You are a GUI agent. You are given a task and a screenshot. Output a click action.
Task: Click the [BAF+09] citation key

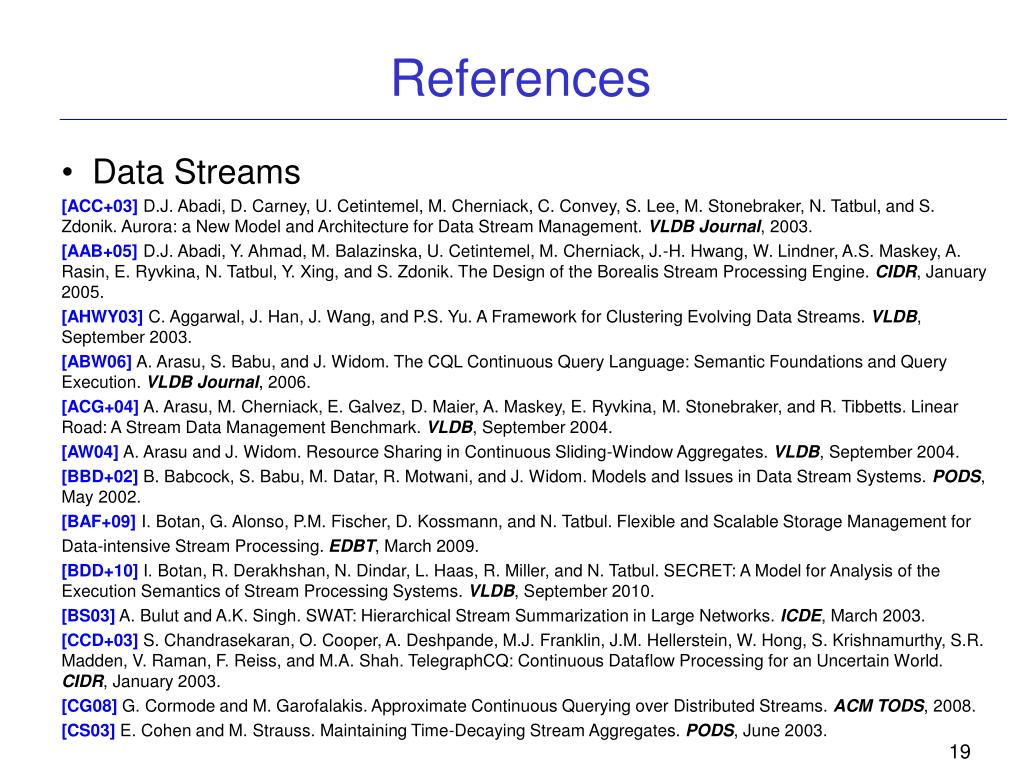click(99, 522)
